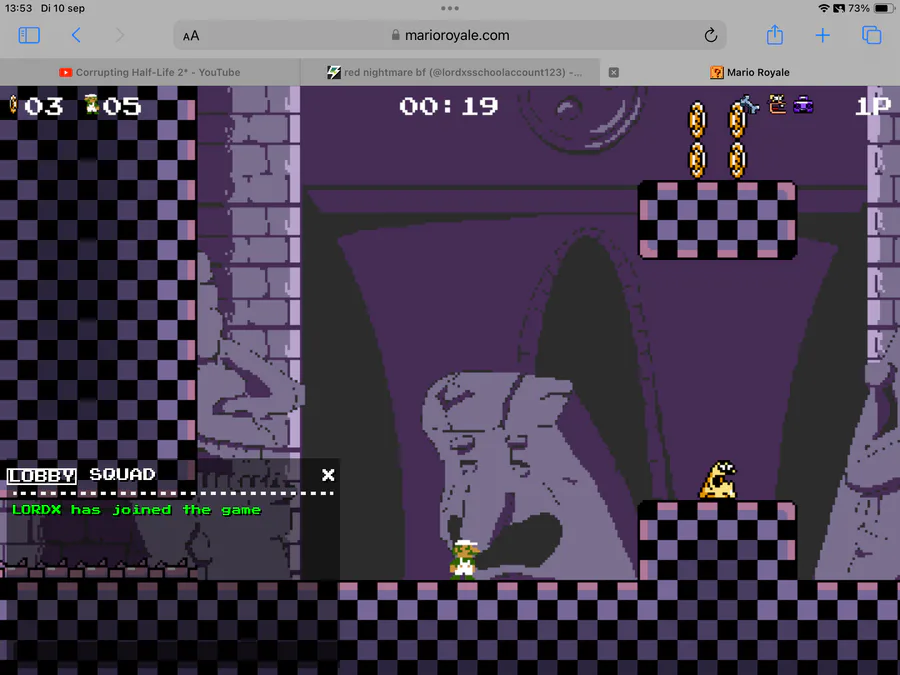Switch to the Corrupting Half-Life 2 YouTube tab
This screenshot has height=675, width=900.
150,72
